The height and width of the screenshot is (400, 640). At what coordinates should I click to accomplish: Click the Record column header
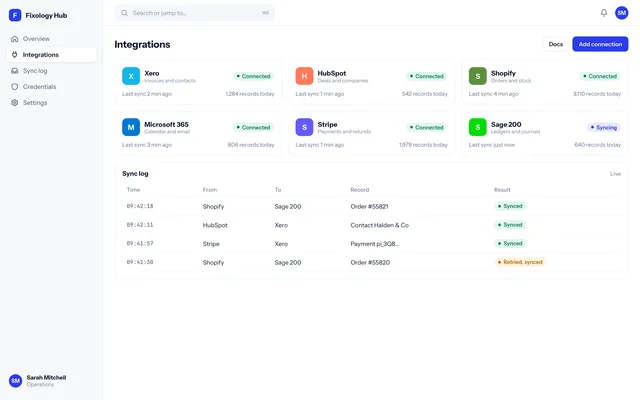[360, 190]
